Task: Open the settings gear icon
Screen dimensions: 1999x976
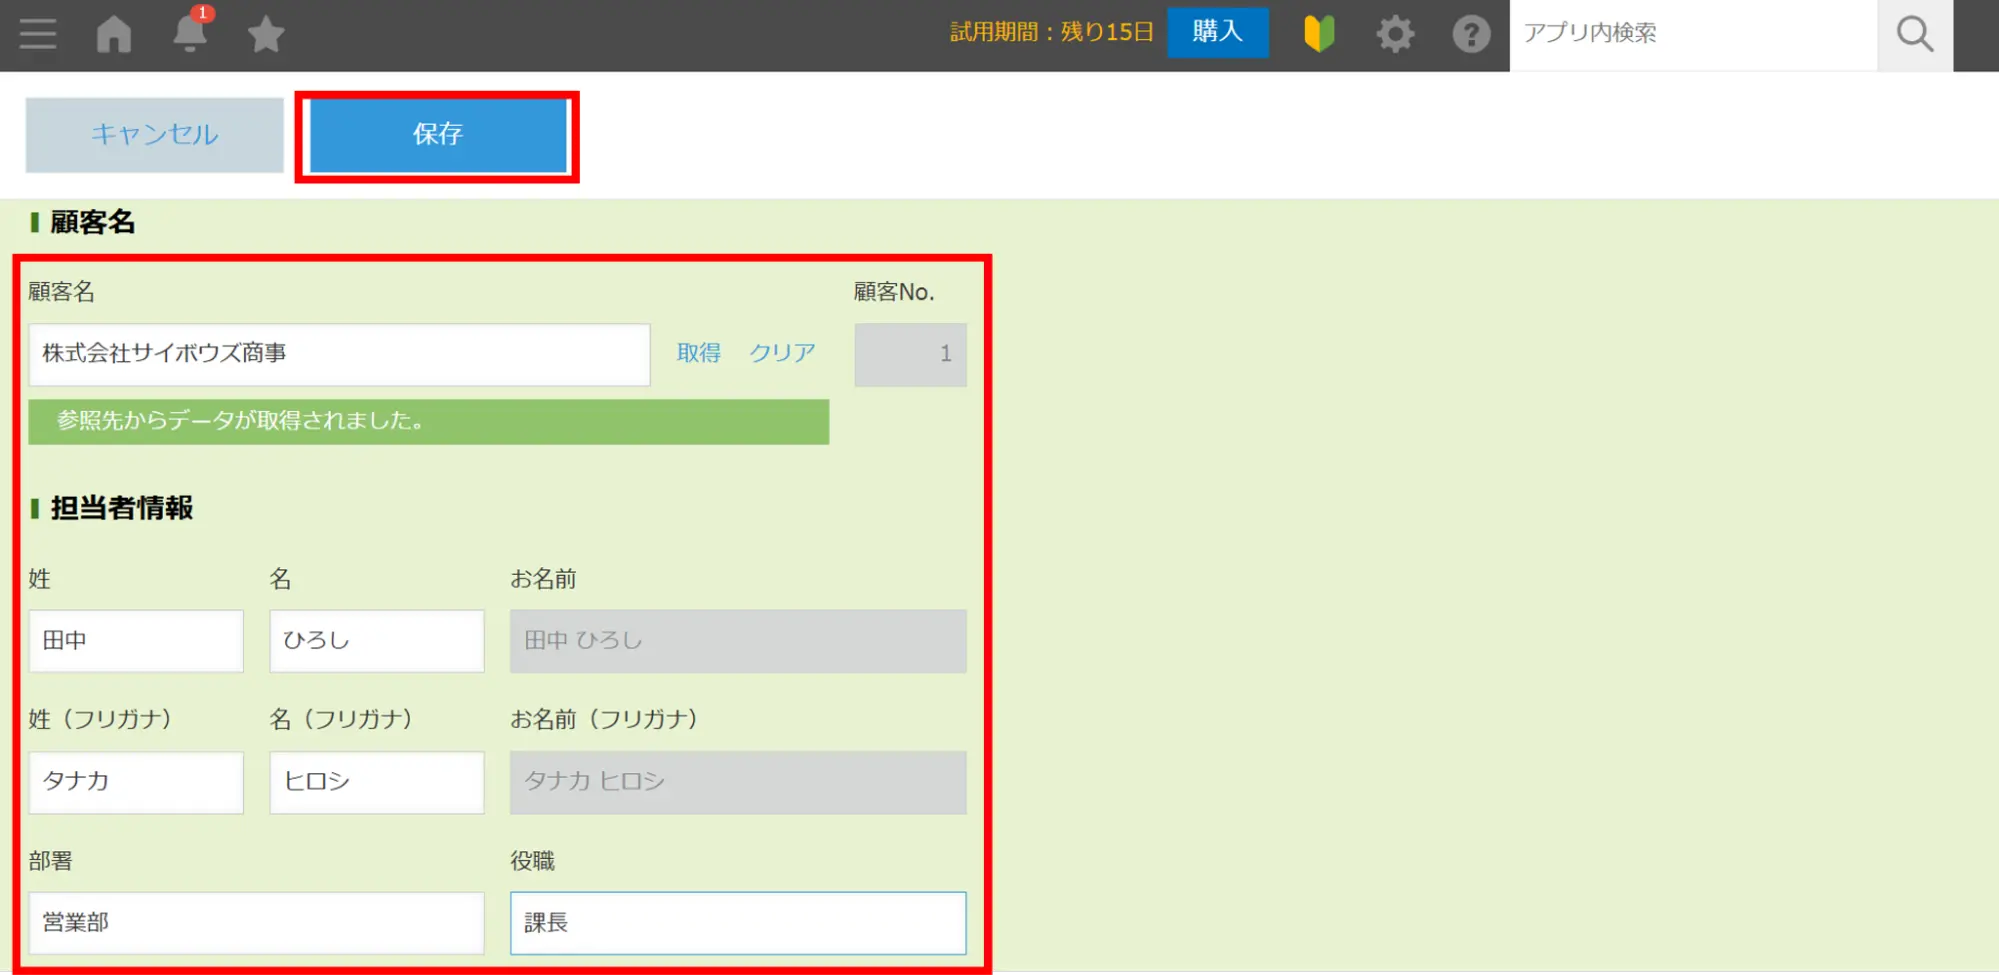Action: pyautogui.click(x=1395, y=34)
